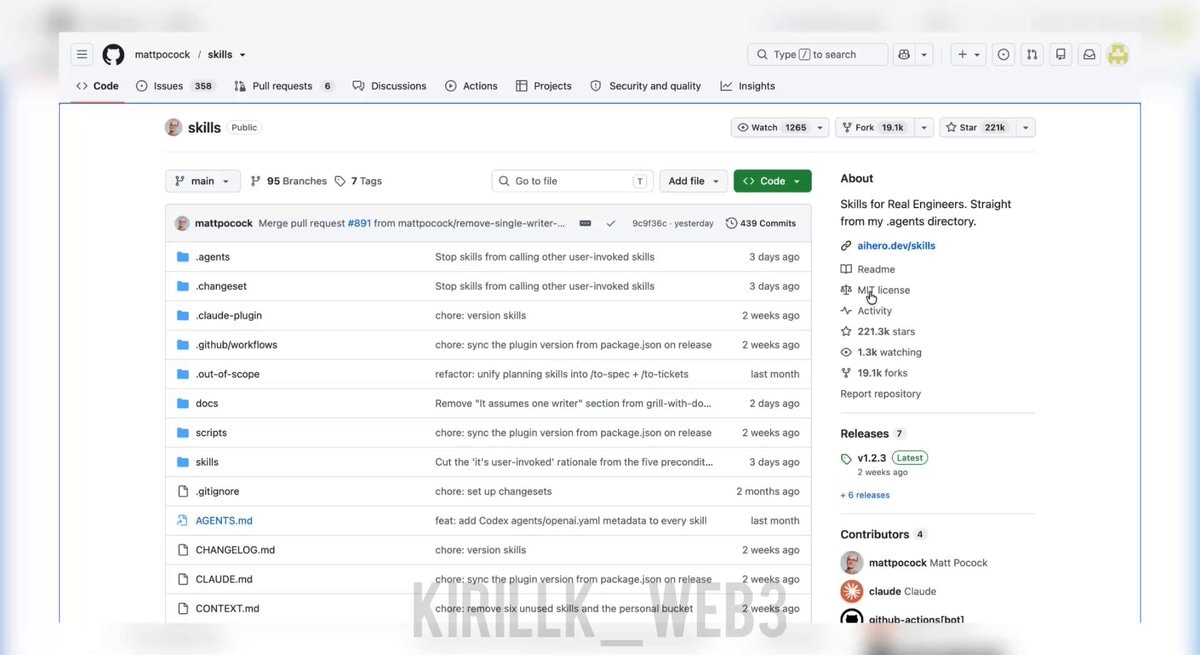Star the repository
Screen dimensions: 1200x655
point(977,128)
